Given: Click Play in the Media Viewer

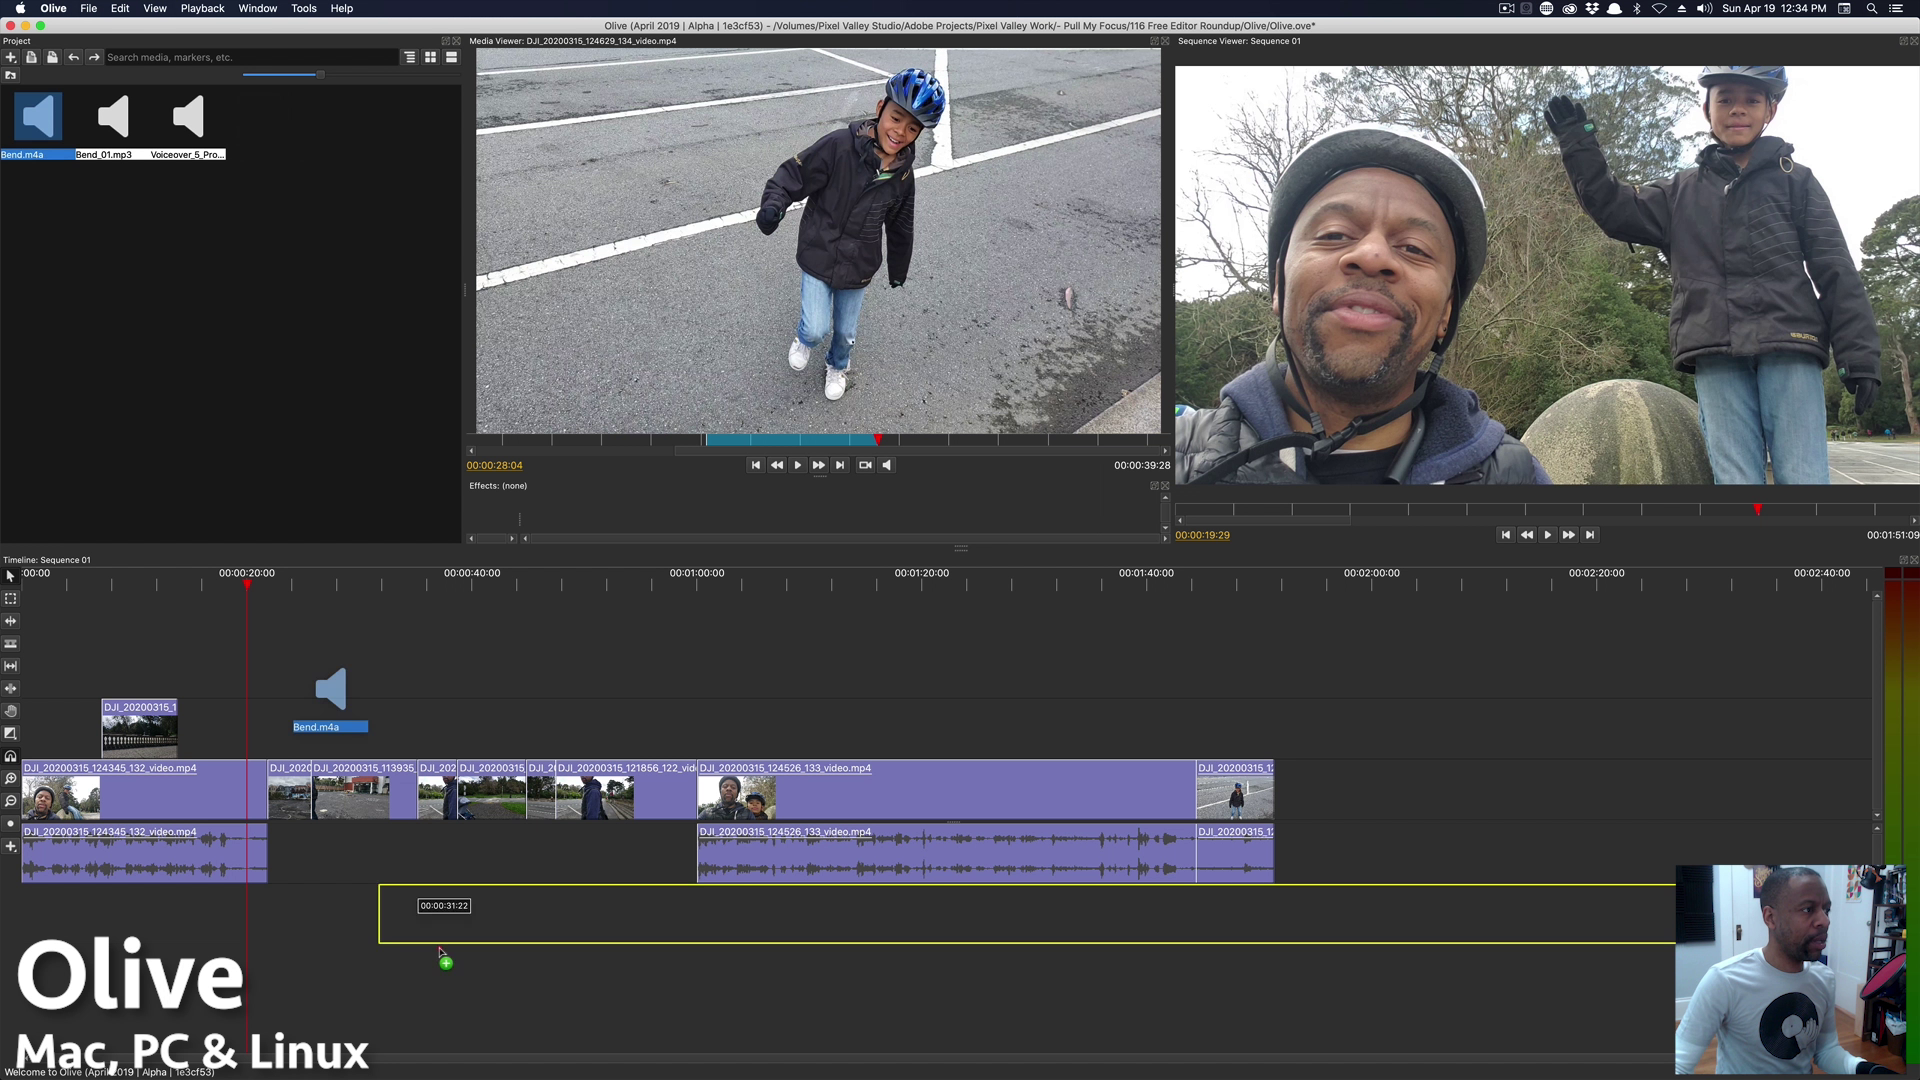Looking at the screenshot, I should coord(797,464).
